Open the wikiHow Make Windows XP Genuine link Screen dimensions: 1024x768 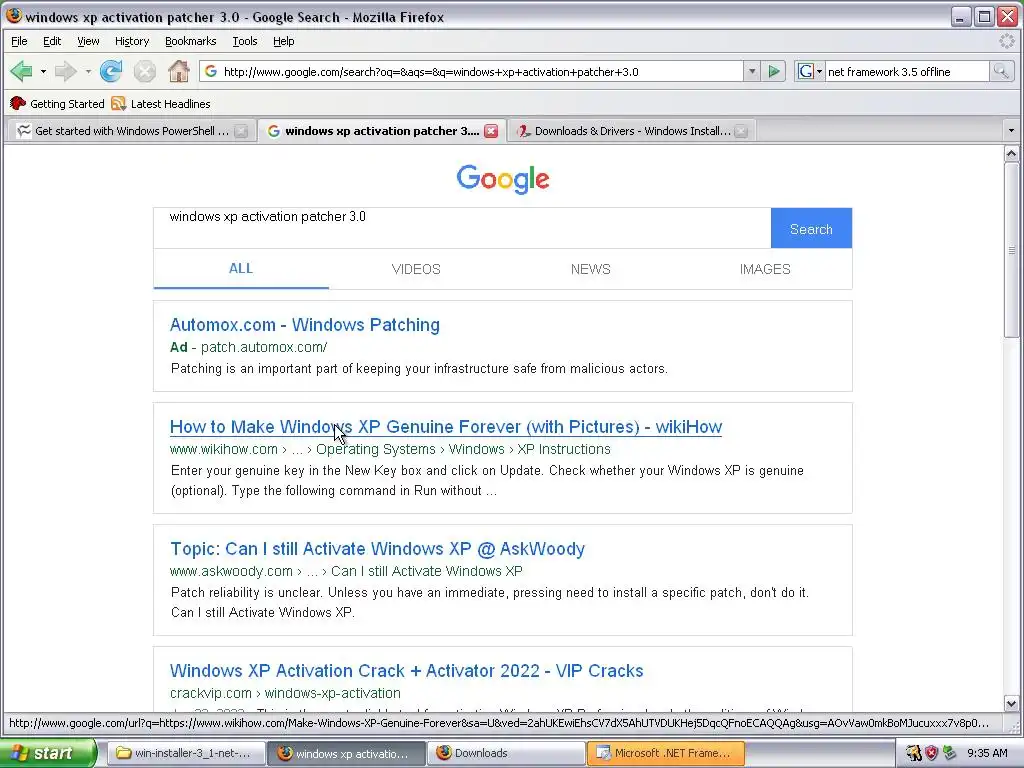click(x=445, y=426)
